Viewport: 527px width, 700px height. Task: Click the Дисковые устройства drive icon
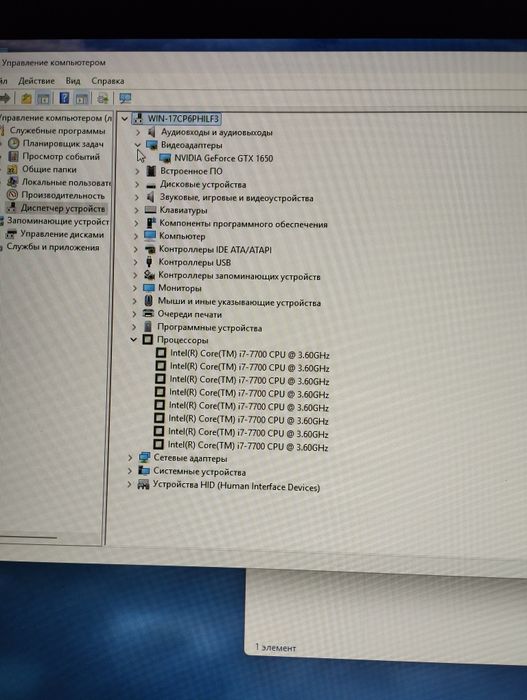(x=151, y=185)
